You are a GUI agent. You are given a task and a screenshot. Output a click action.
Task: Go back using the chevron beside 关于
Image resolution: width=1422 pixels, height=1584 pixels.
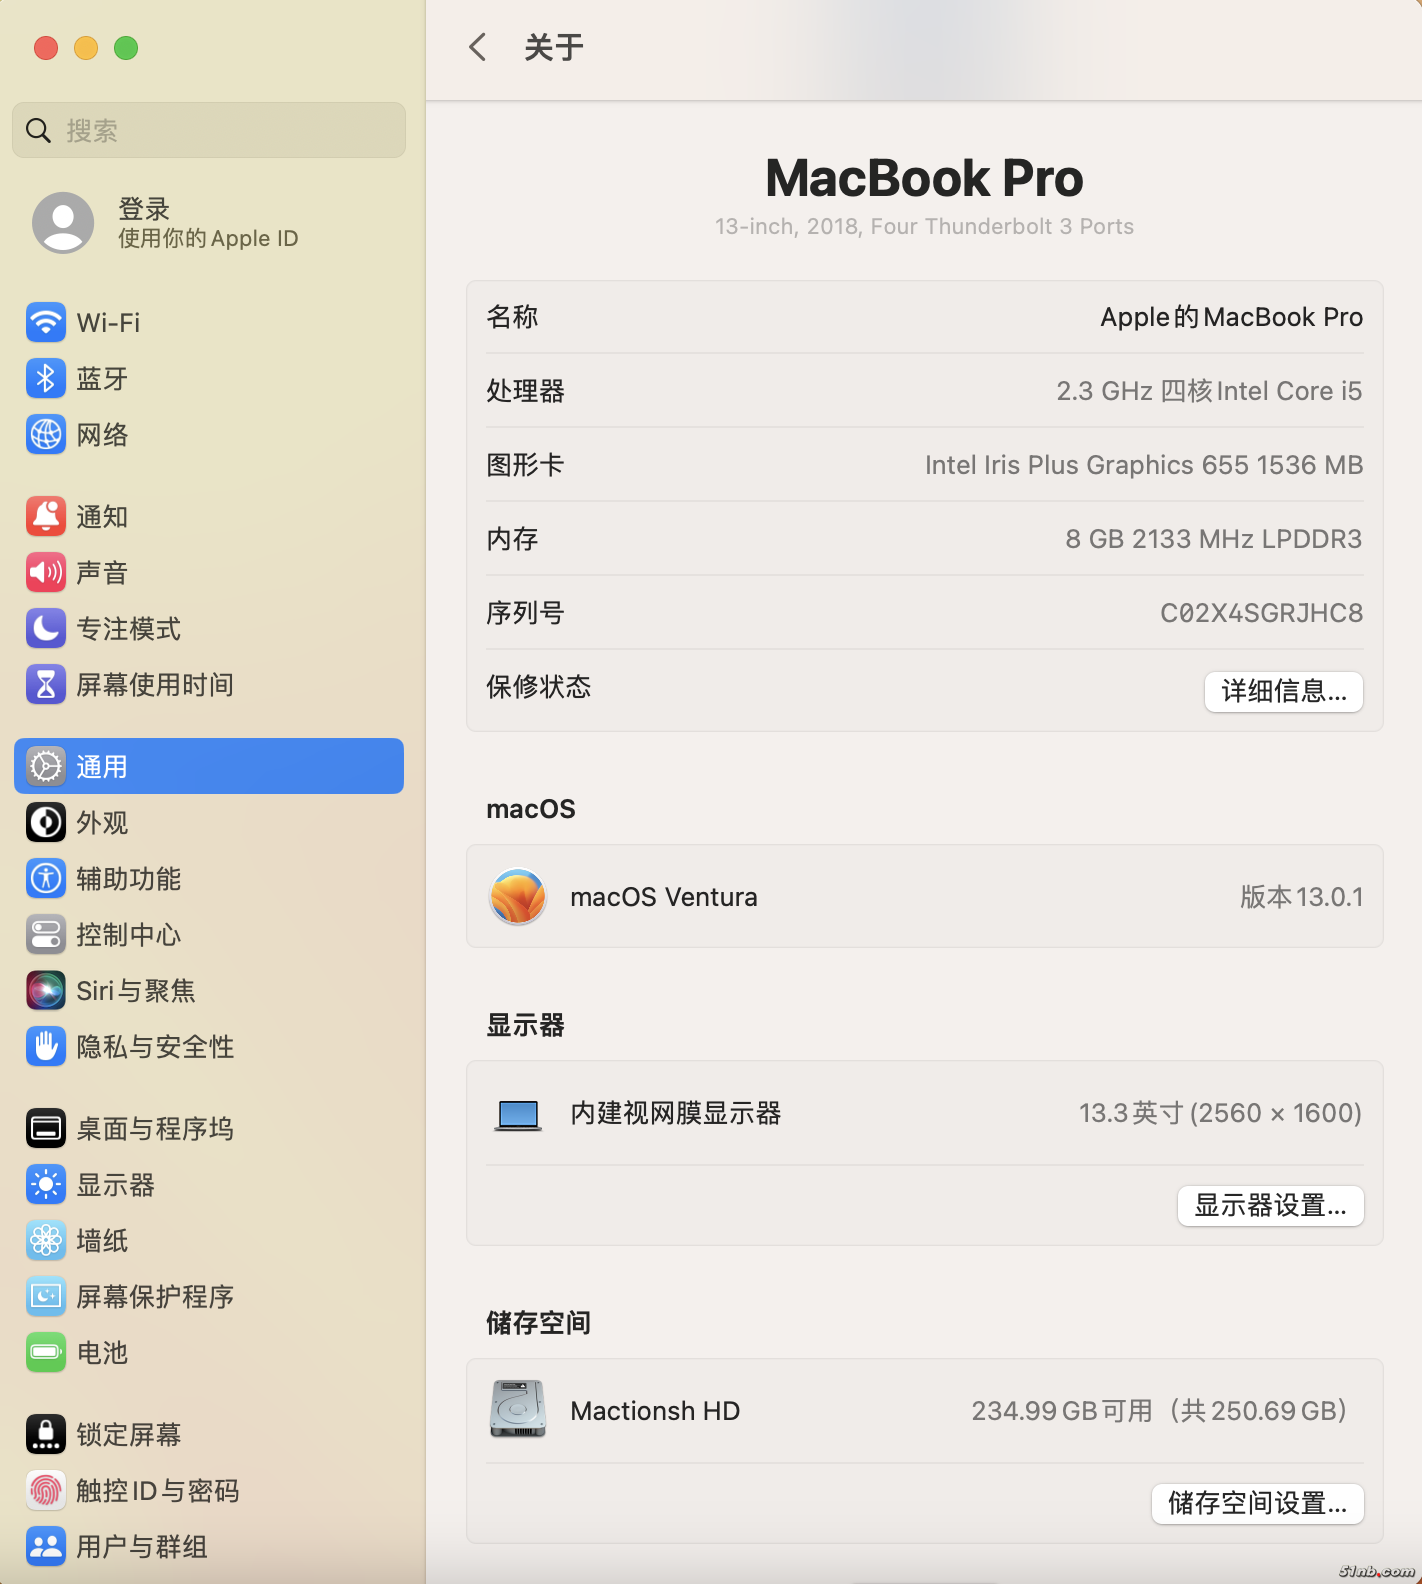point(478,47)
